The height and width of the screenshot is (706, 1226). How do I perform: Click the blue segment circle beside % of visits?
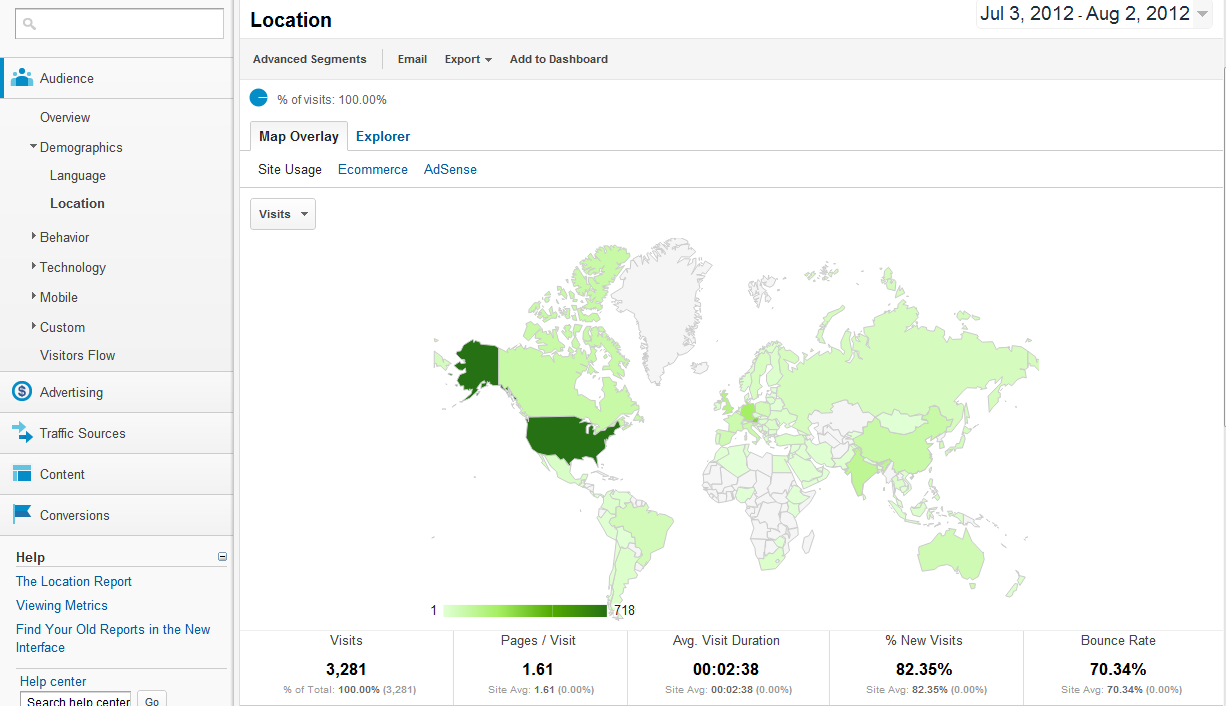coord(259,98)
